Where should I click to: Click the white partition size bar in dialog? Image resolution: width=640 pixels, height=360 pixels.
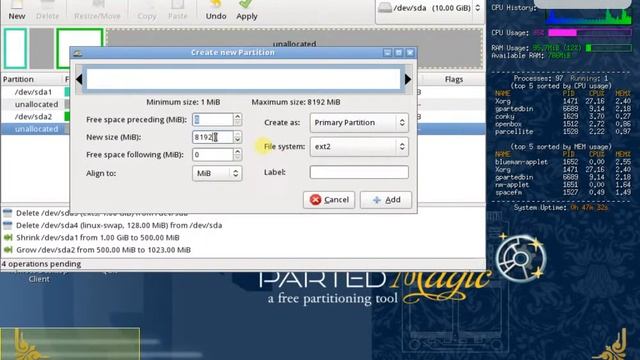click(x=243, y=79)
